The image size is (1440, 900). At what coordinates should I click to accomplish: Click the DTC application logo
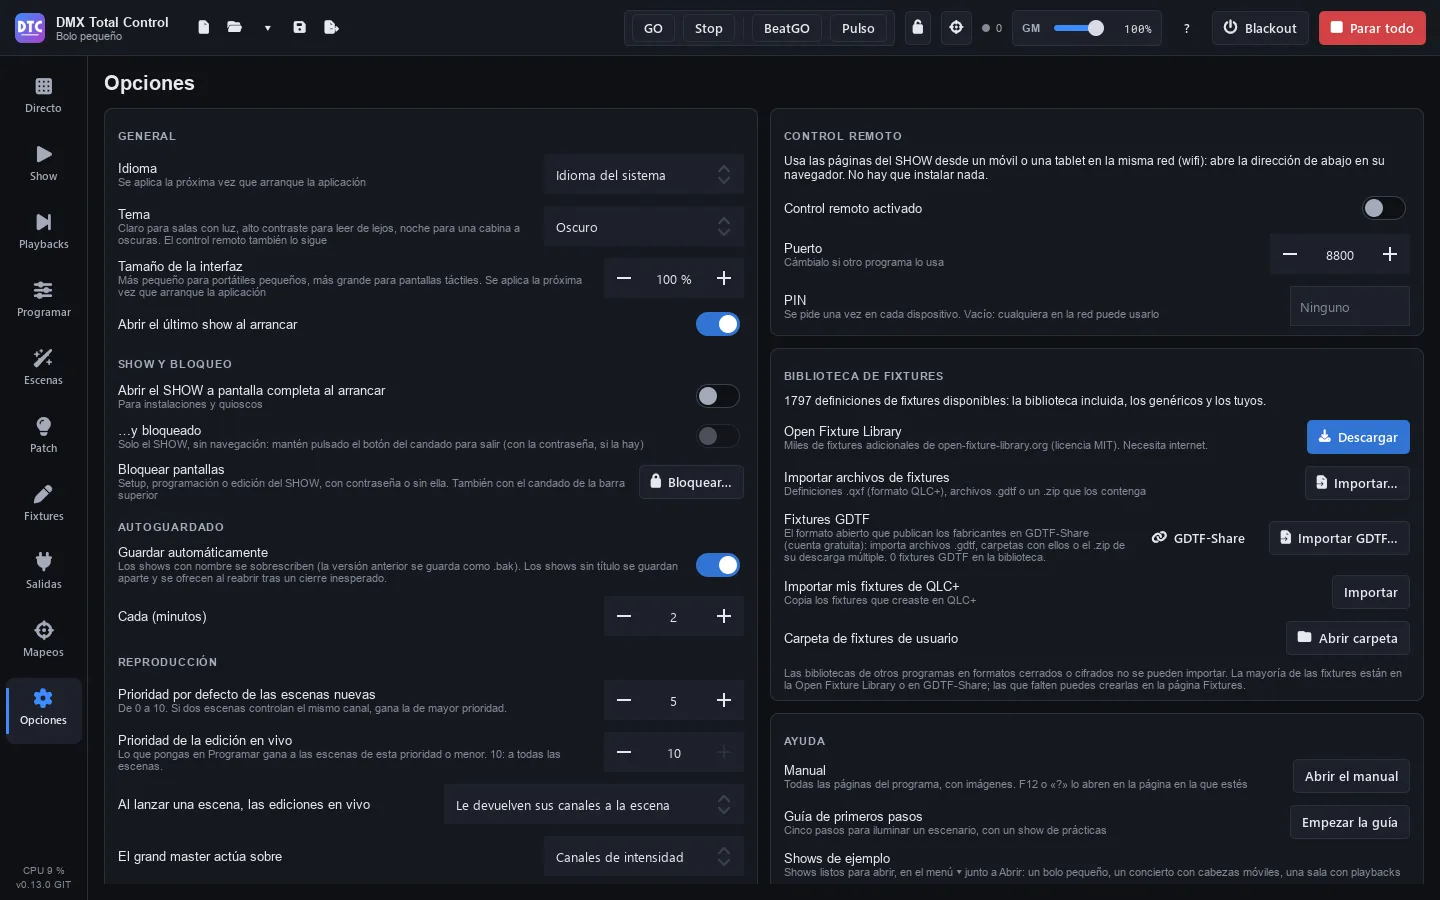(x=30, y=28)
